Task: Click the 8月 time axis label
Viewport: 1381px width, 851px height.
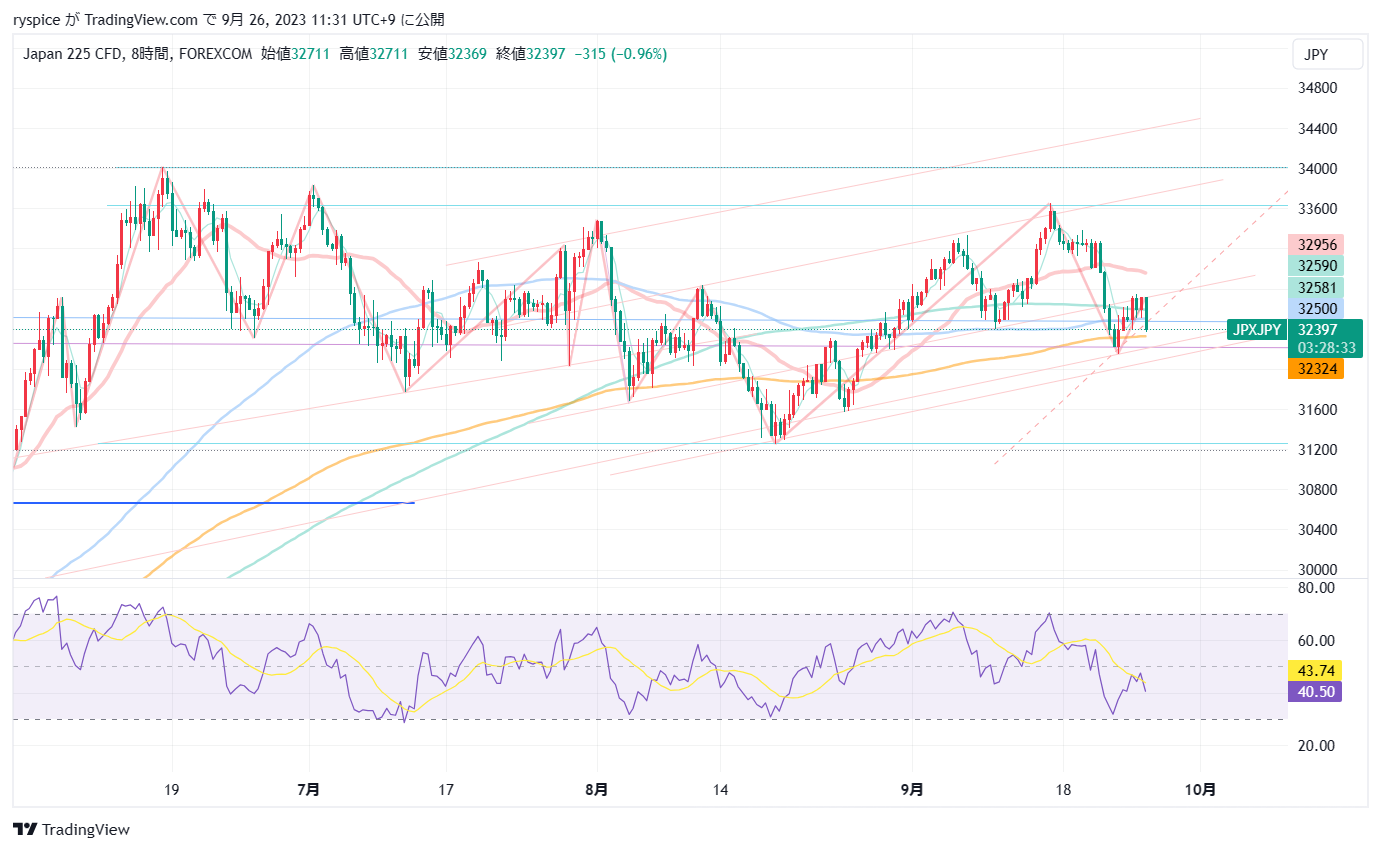Action: coord(596,790)
